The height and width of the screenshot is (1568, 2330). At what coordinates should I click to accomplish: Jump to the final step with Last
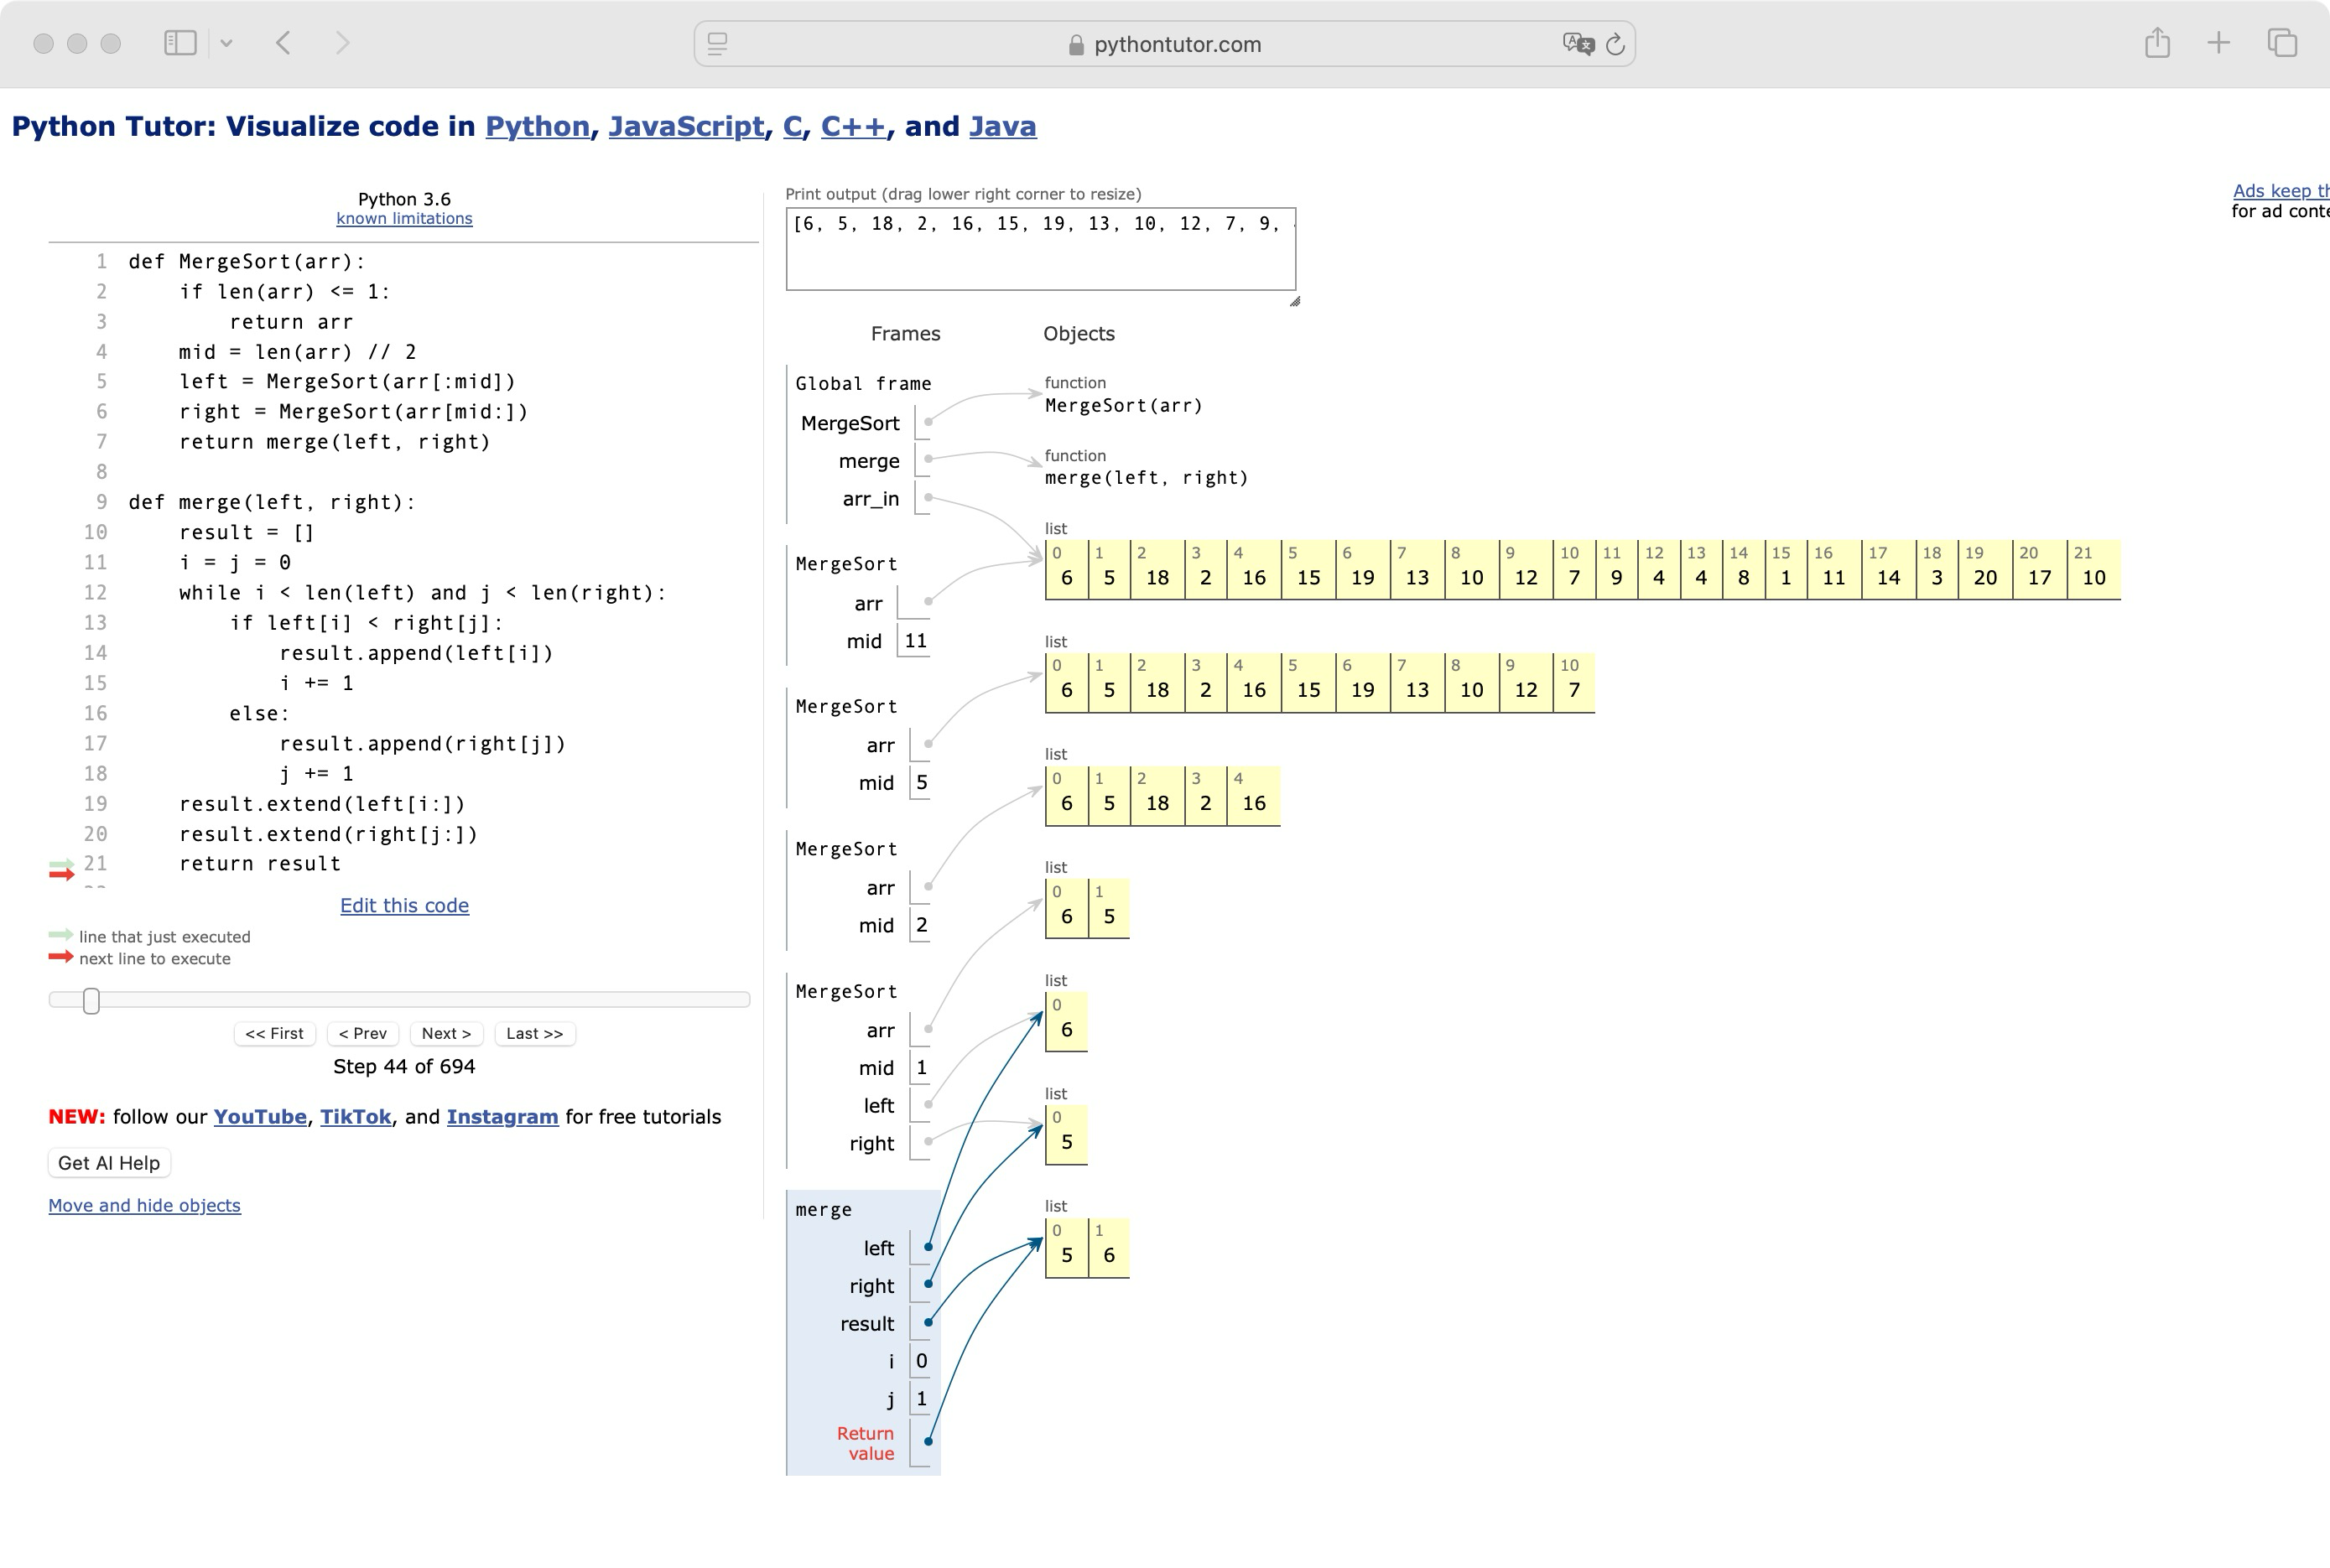535,1033
